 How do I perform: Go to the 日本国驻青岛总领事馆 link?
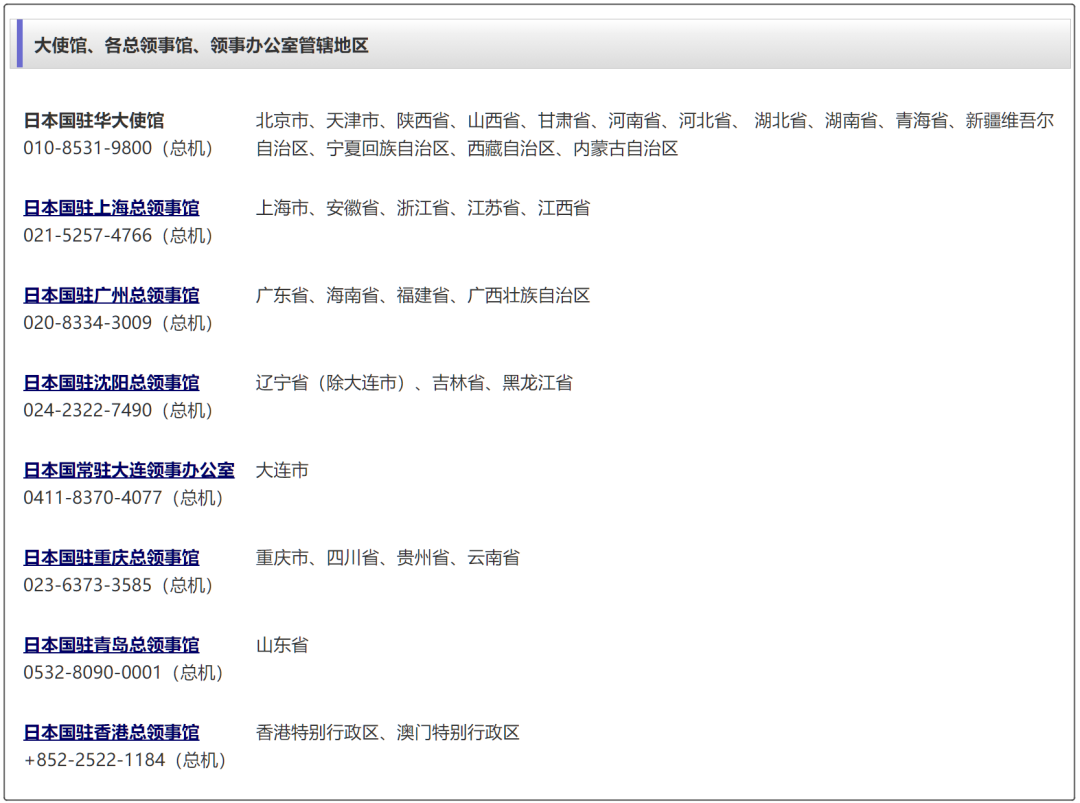(x=111, y=645)
